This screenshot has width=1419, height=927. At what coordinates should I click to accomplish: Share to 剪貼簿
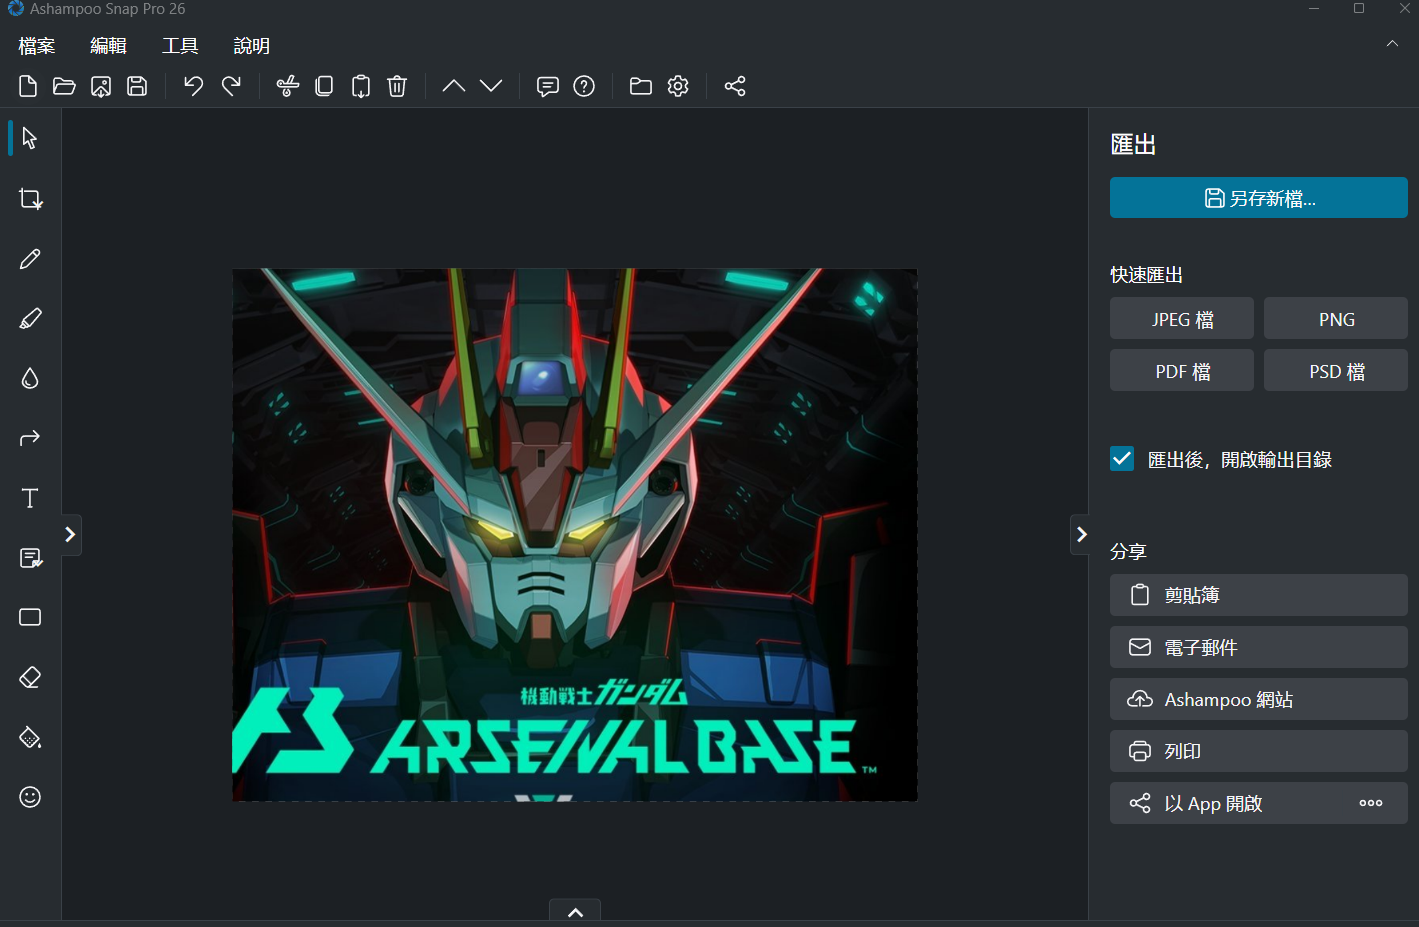pyautogui.click(x=1259, y=595)
